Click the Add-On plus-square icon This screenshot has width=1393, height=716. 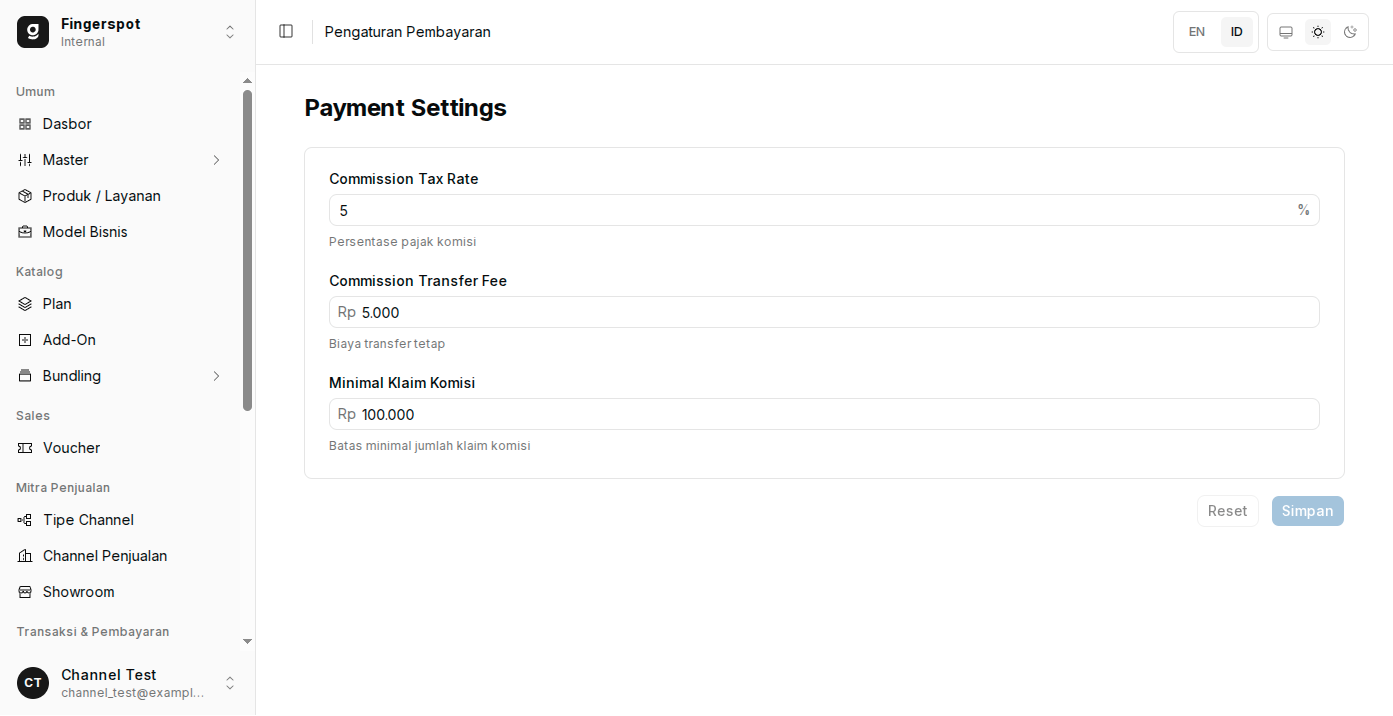pyautogui.click(x=25, y=340)
